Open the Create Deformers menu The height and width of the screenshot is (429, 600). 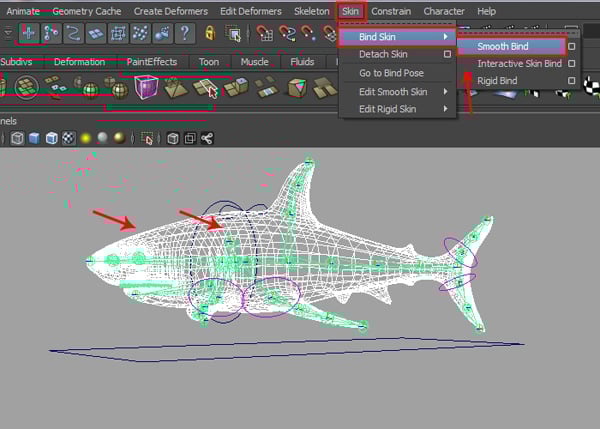[x=171, y=11]
